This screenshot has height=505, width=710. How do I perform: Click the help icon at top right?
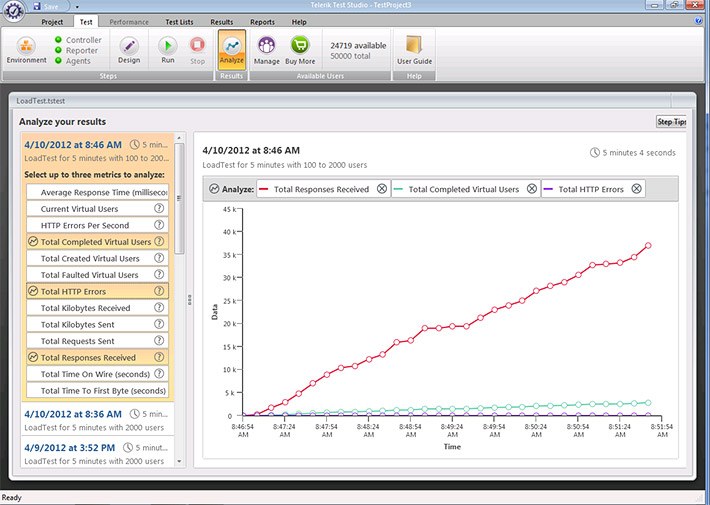698,21
